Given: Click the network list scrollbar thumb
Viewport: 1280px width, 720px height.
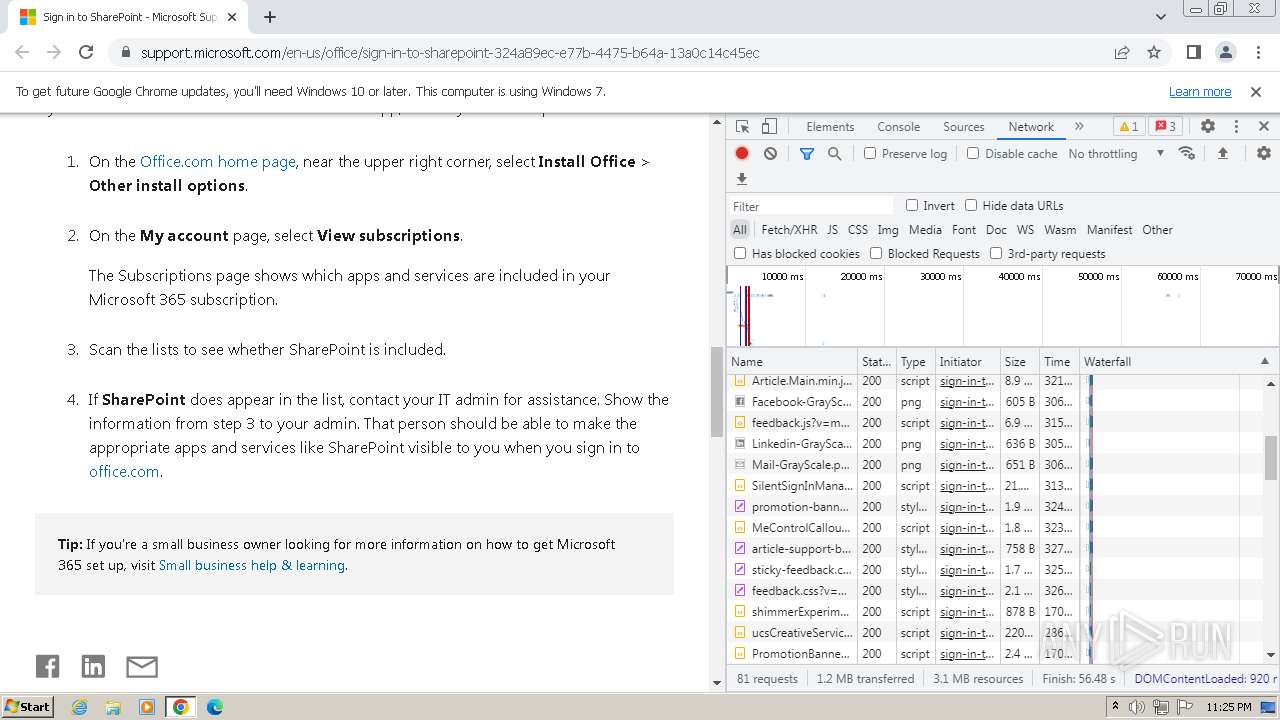Looking at the screenshot, I should [x=1271, y=458].
